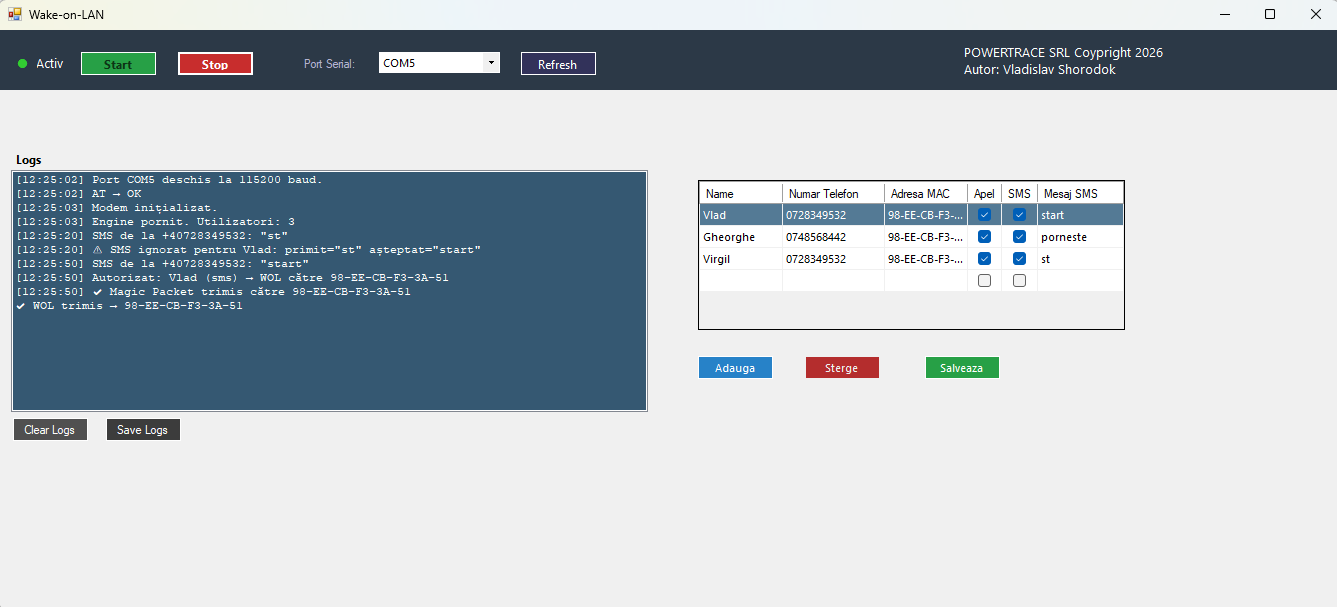Click phone number 0748568442
The image size is (1337, 607).
833,237
